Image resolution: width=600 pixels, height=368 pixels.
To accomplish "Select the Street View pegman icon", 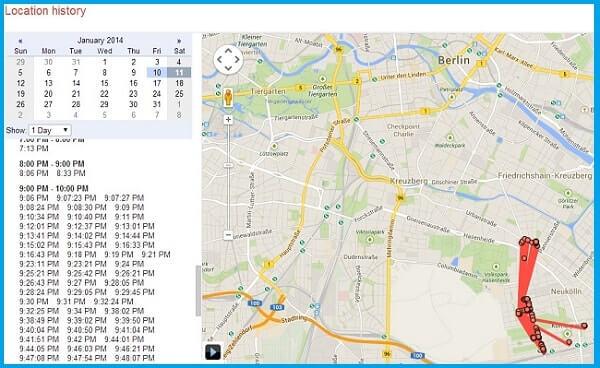I will click(228, 97).
